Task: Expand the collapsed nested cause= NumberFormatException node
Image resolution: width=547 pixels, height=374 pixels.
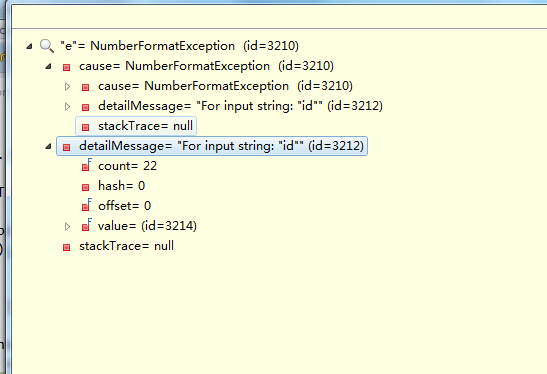Action: coord(68,86)
